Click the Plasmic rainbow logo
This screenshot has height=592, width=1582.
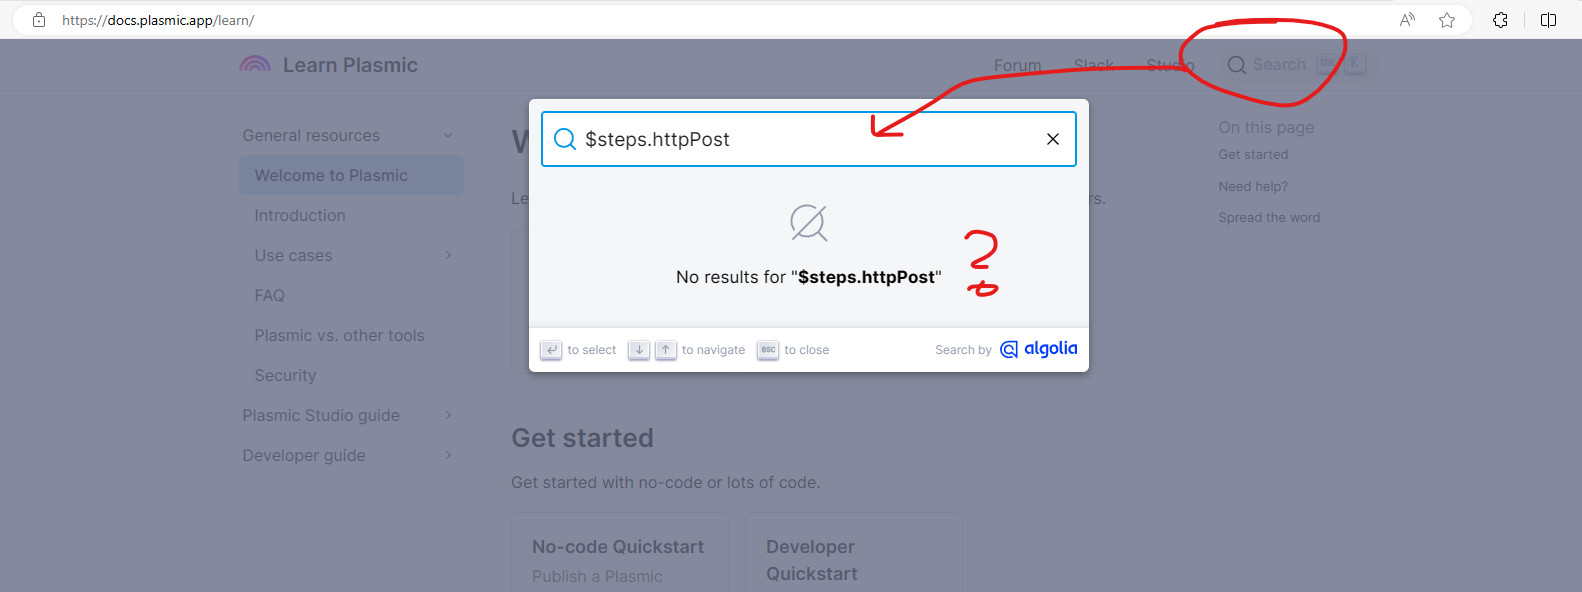click(255, 65)
